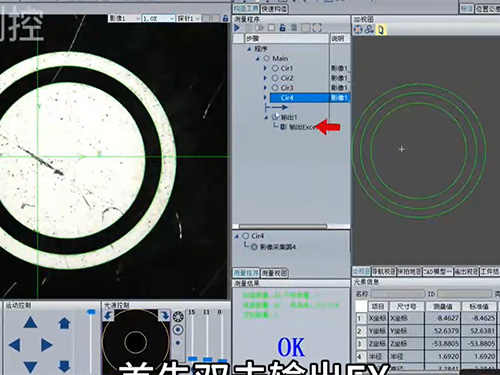Open the CAD模型 tab

[438, 272]
